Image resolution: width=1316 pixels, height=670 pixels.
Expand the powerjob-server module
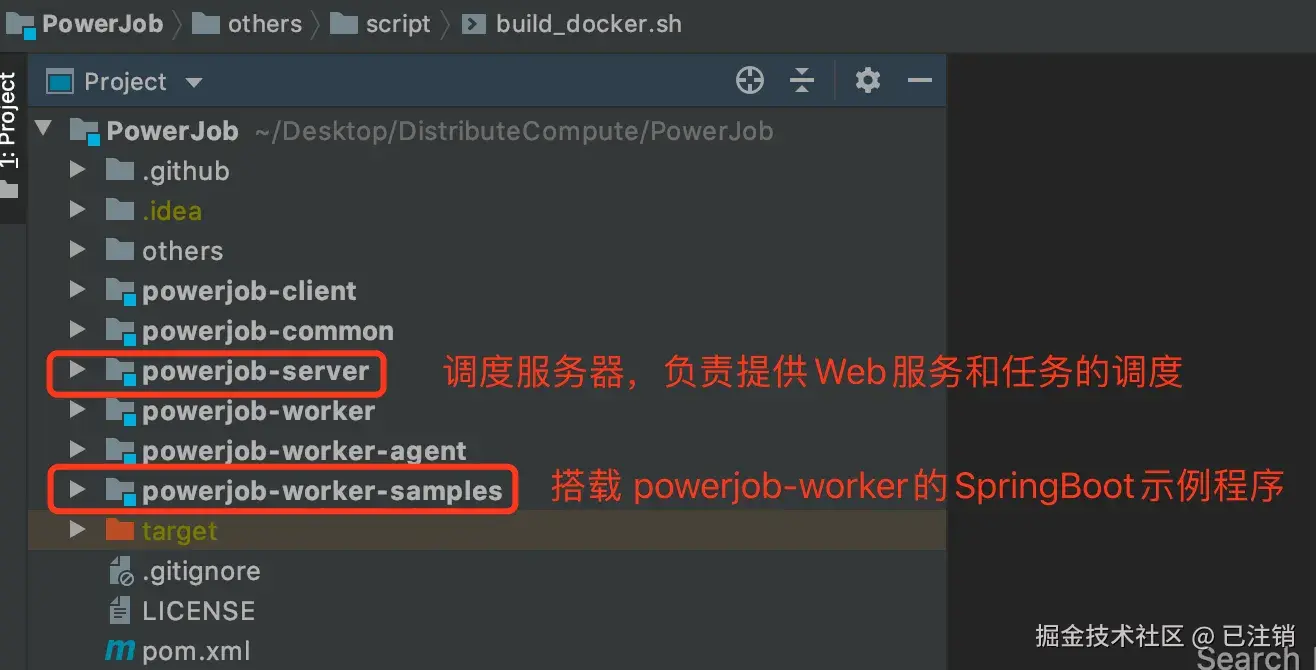pyautogui.click(x=77, y=371)
